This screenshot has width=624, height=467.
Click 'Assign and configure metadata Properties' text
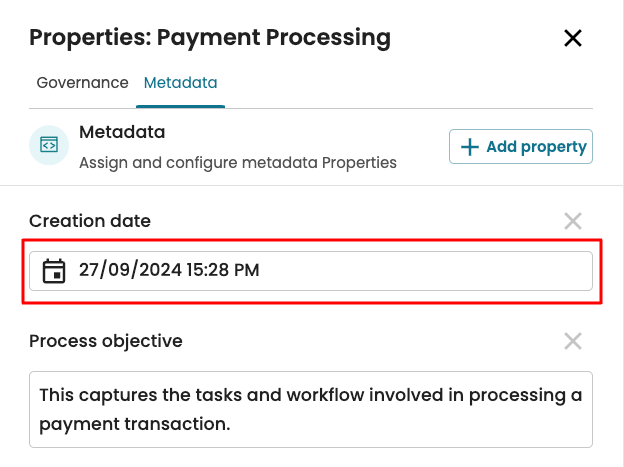tap(238, 162)
